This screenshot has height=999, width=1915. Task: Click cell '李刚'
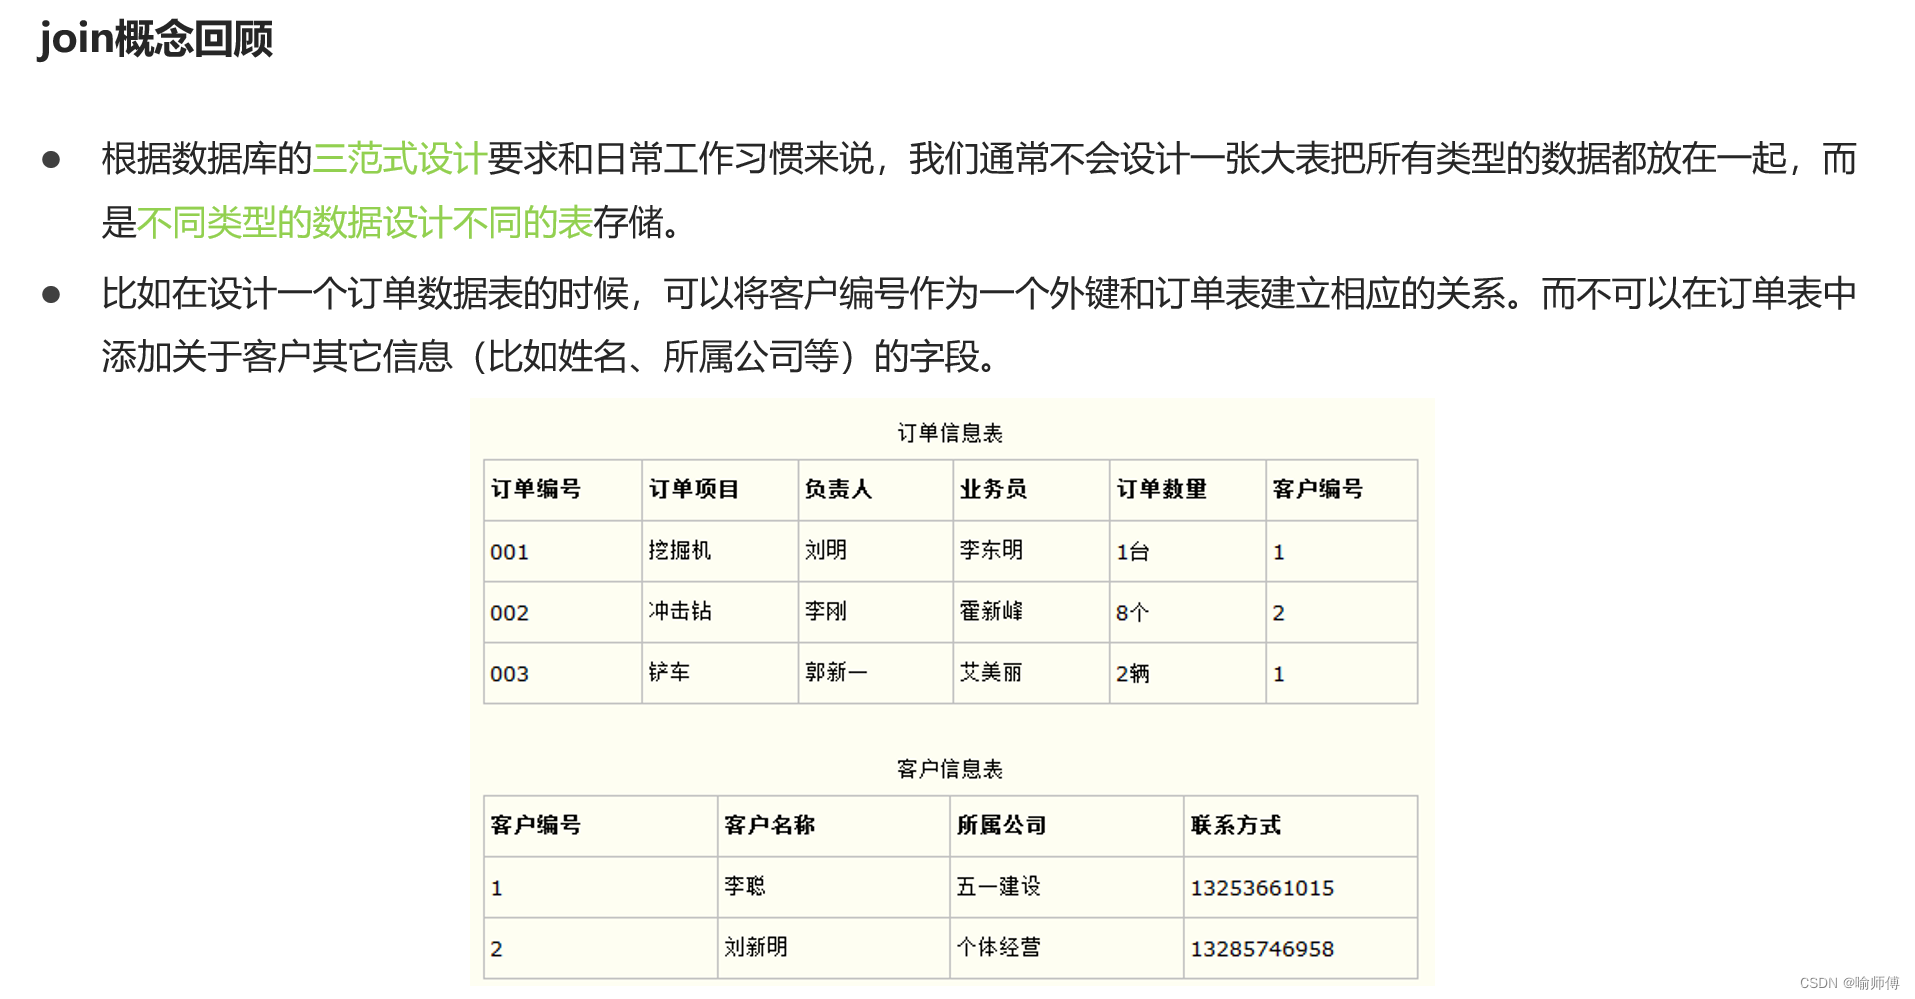pos(875,613)
